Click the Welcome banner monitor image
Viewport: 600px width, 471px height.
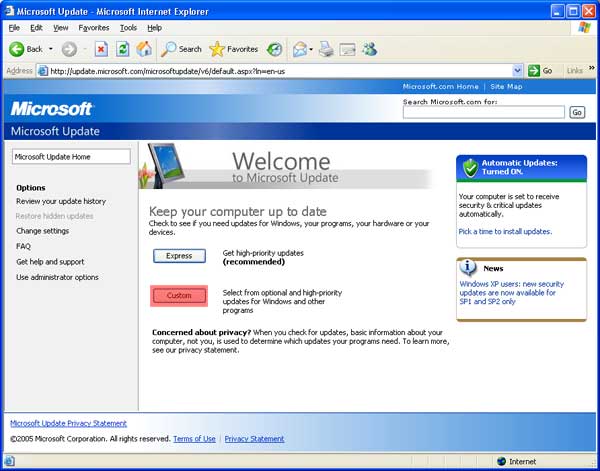click(x=166, y=165)
